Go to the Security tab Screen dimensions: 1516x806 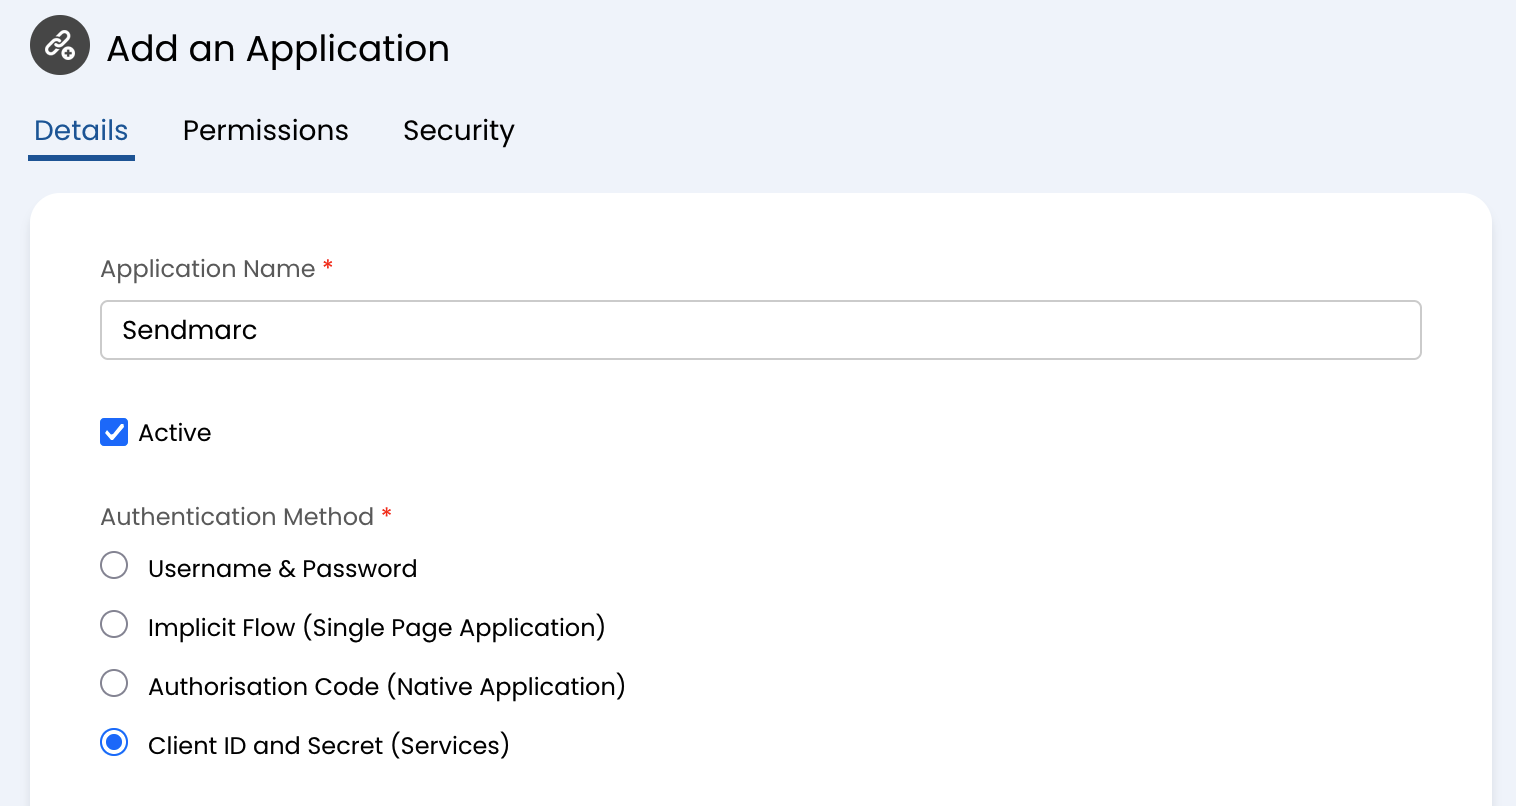pyautogui.click(x=458, y=131)
